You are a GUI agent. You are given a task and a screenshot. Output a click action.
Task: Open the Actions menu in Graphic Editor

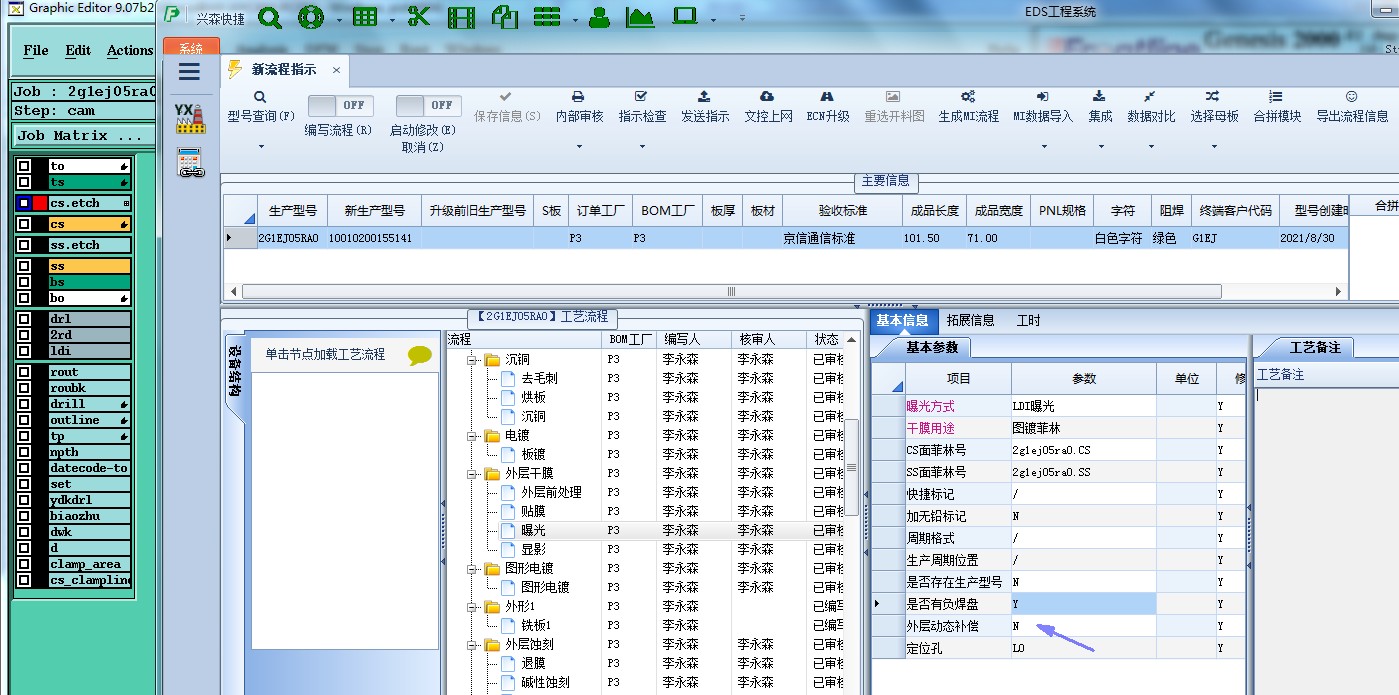pyautogui.click(x=130, y=50)
